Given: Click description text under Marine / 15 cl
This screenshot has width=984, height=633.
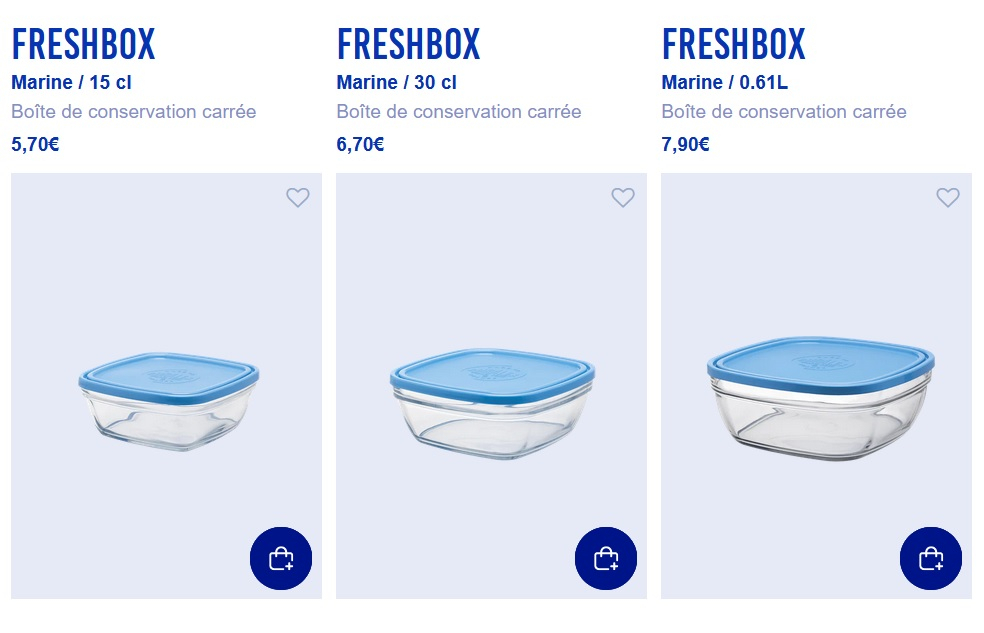Looking at the screenshot, I should (x=134, y=112).
